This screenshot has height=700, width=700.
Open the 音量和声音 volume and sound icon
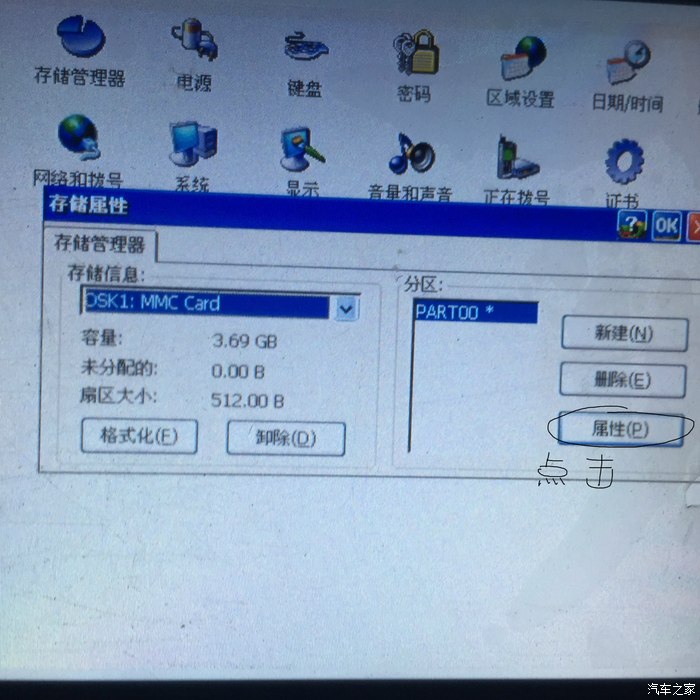411,167
